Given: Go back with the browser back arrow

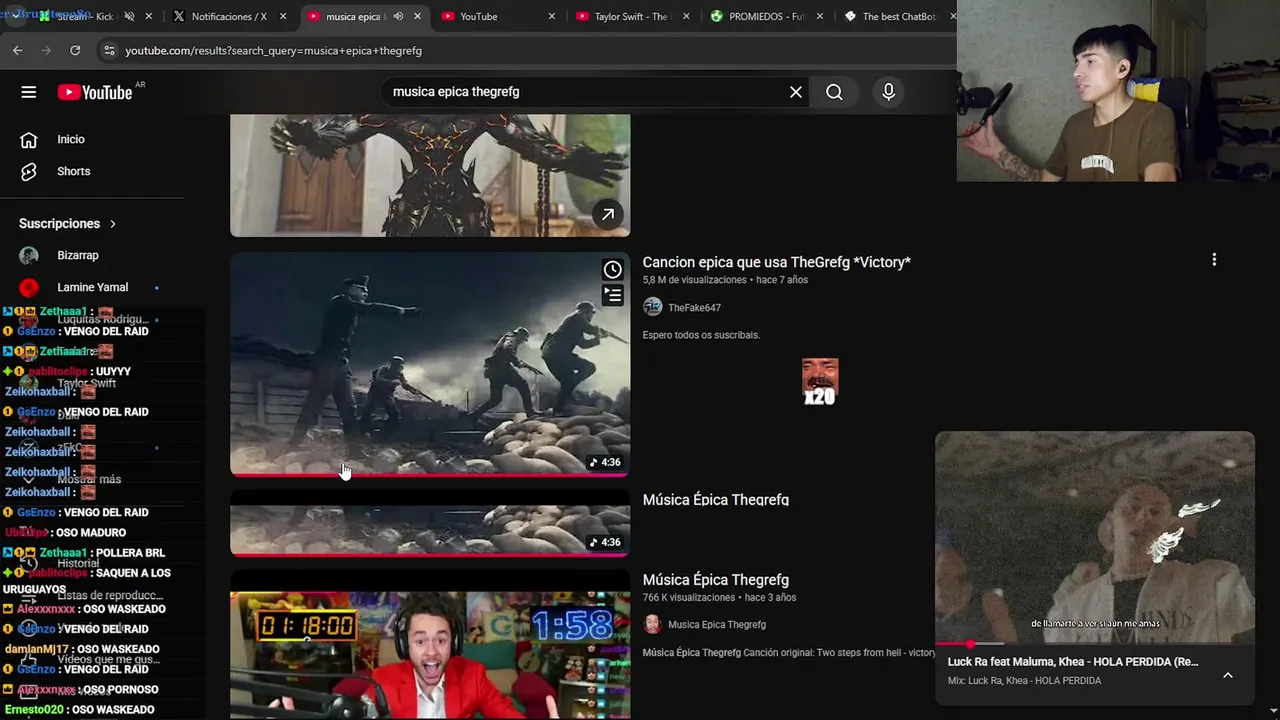Looking at the screenshot, I should [18, 50].
